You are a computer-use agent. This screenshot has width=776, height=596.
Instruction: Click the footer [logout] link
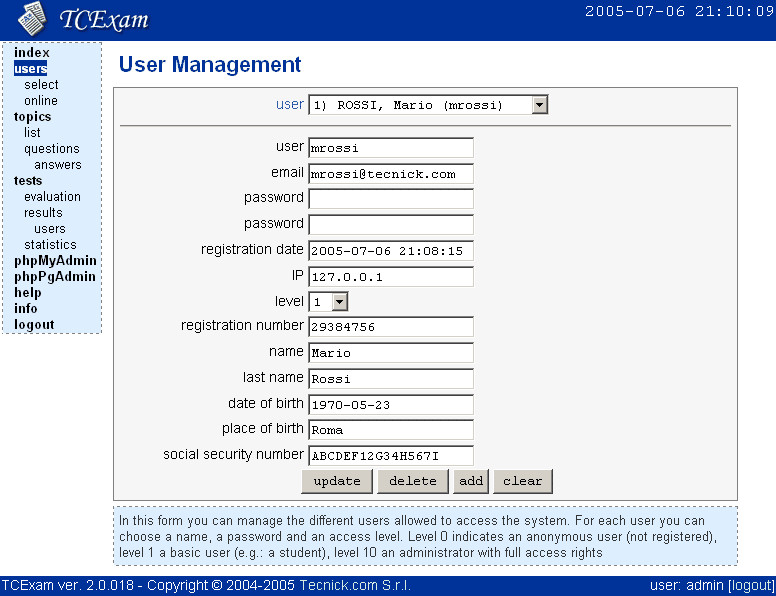point(751,586)
